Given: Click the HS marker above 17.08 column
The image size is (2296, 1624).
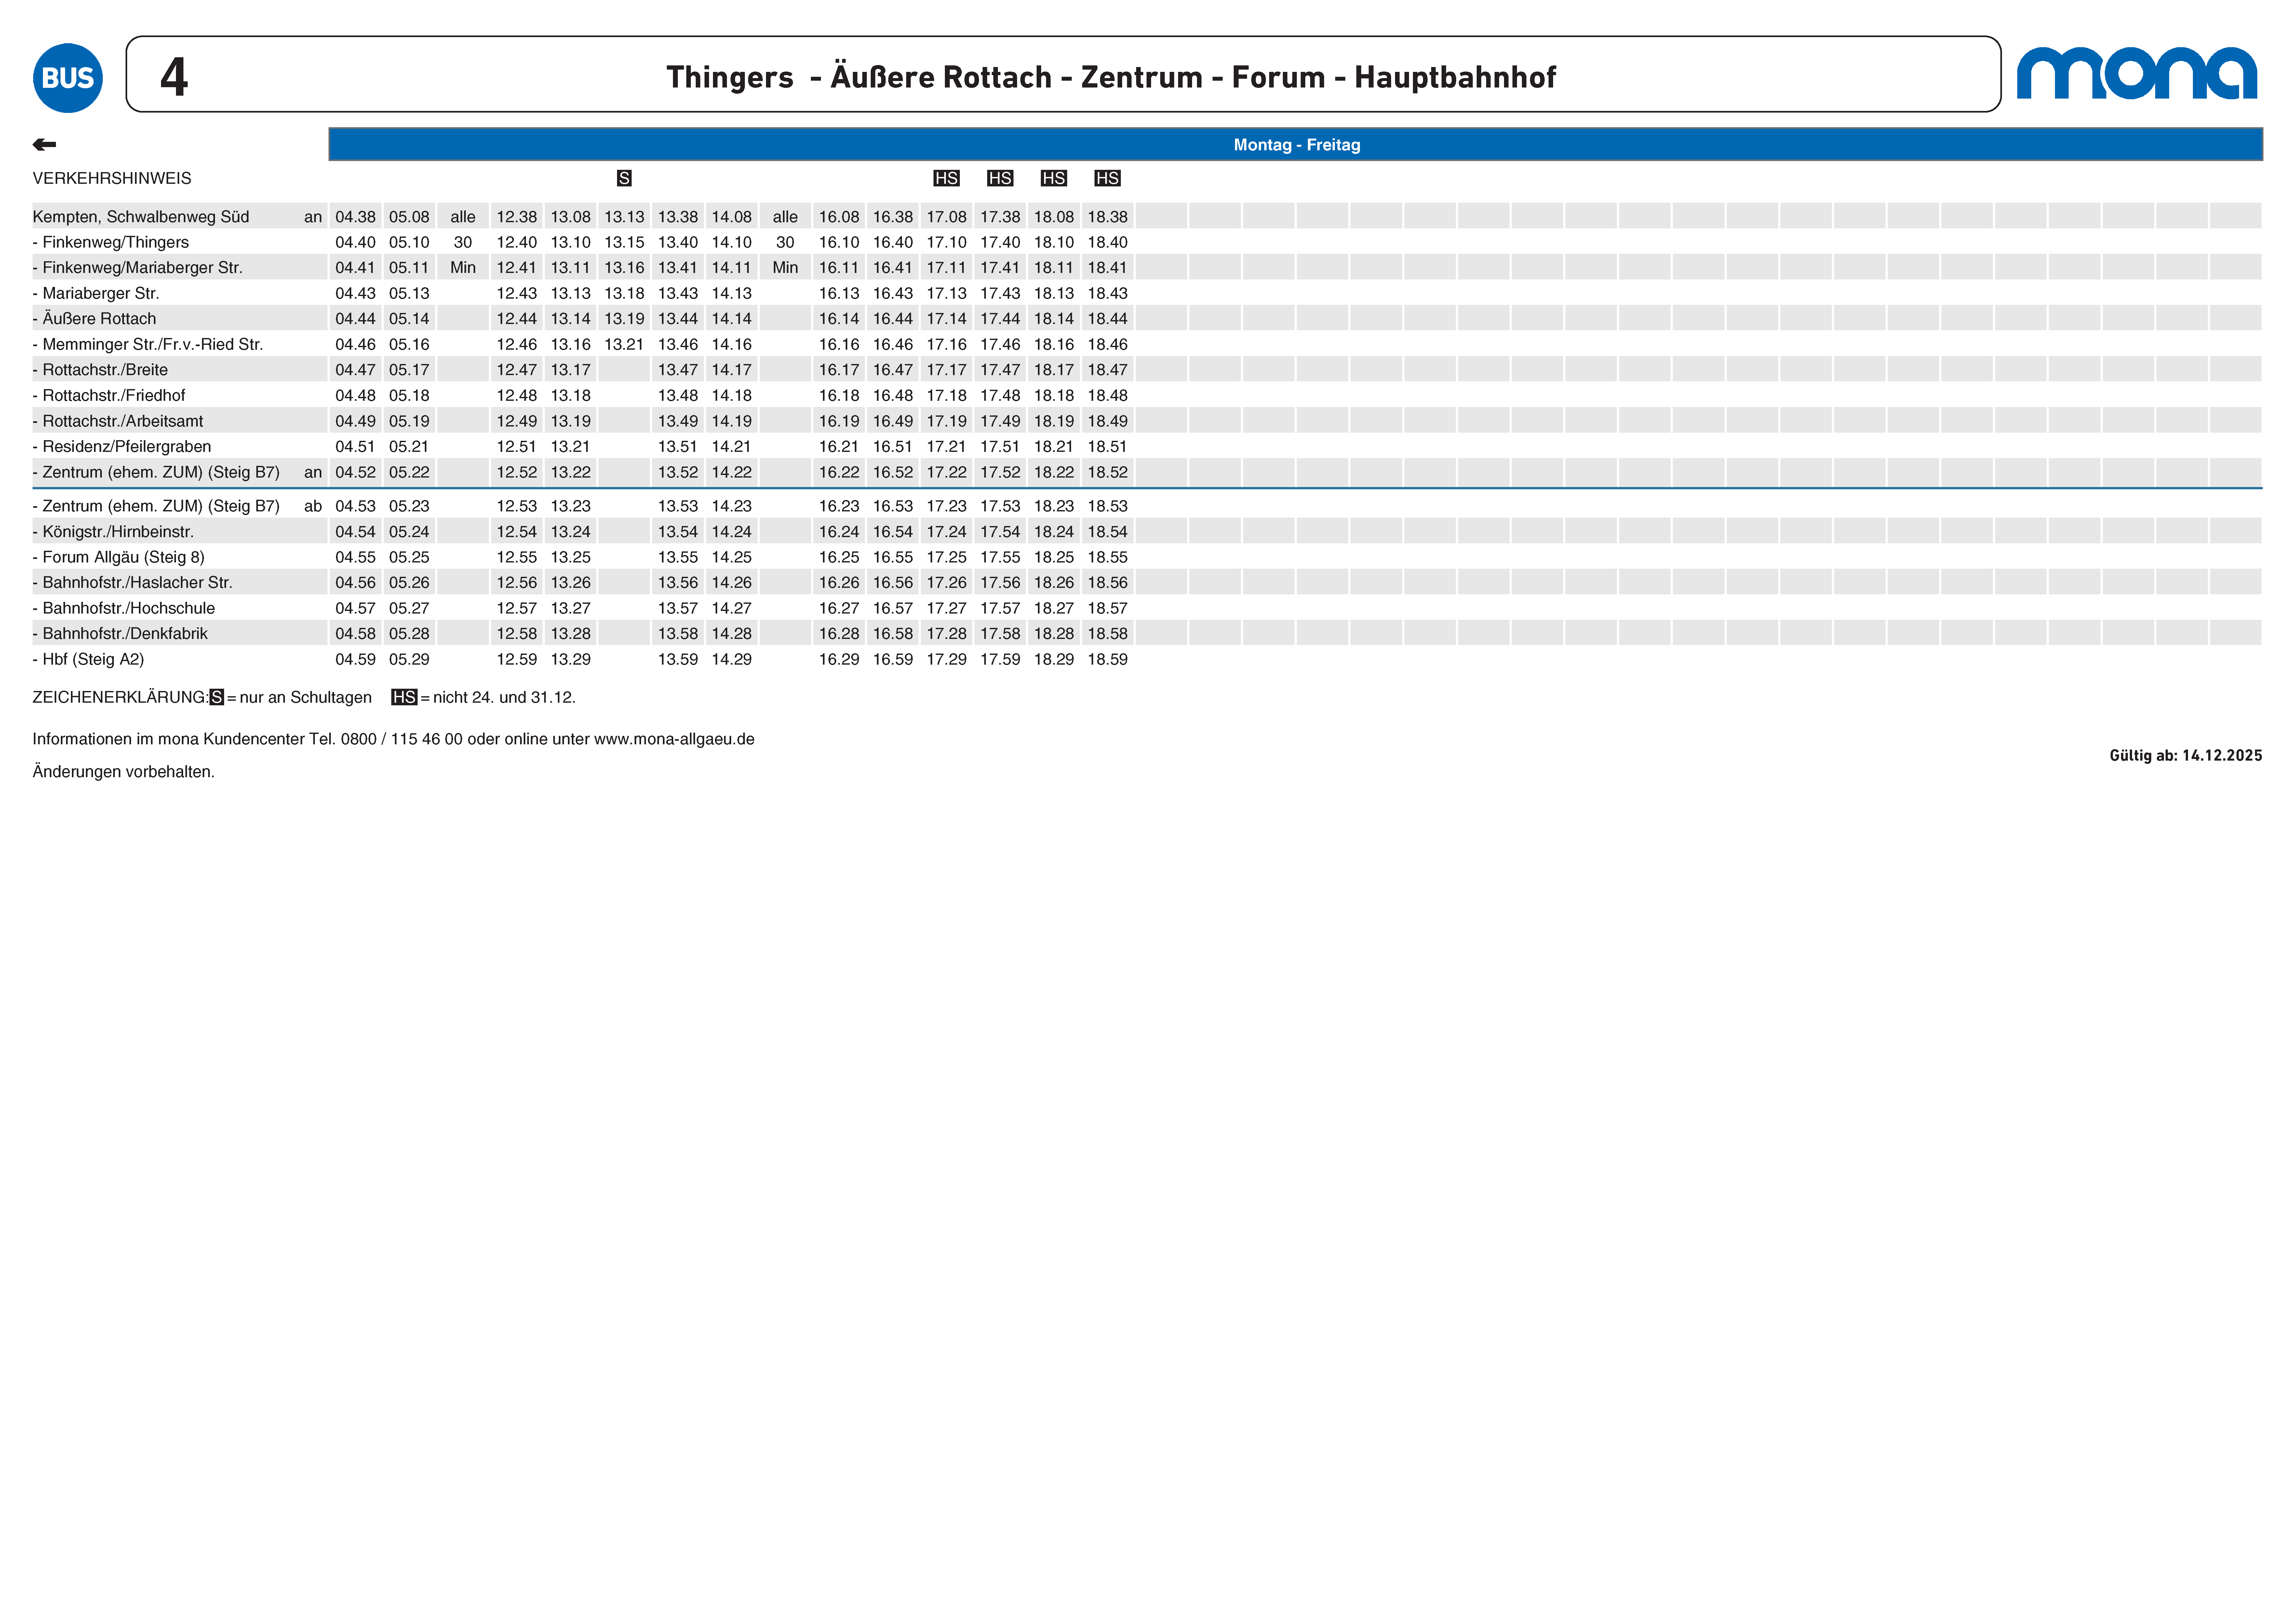Looking at the screenshot, I should [946, 178].
